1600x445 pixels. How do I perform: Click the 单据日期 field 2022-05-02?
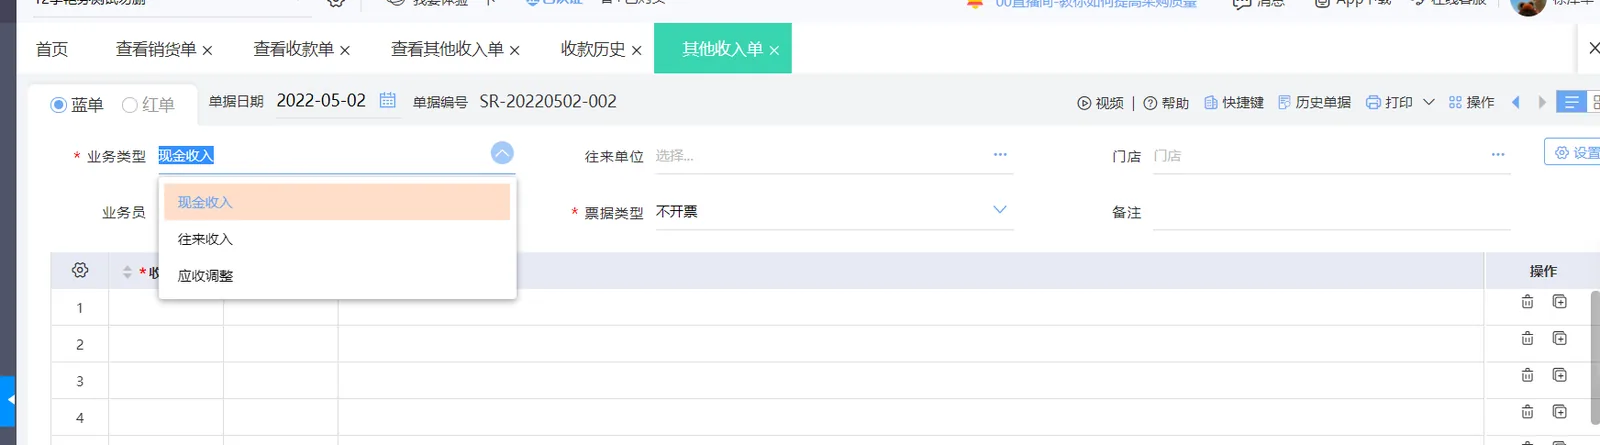coord(321,101)
